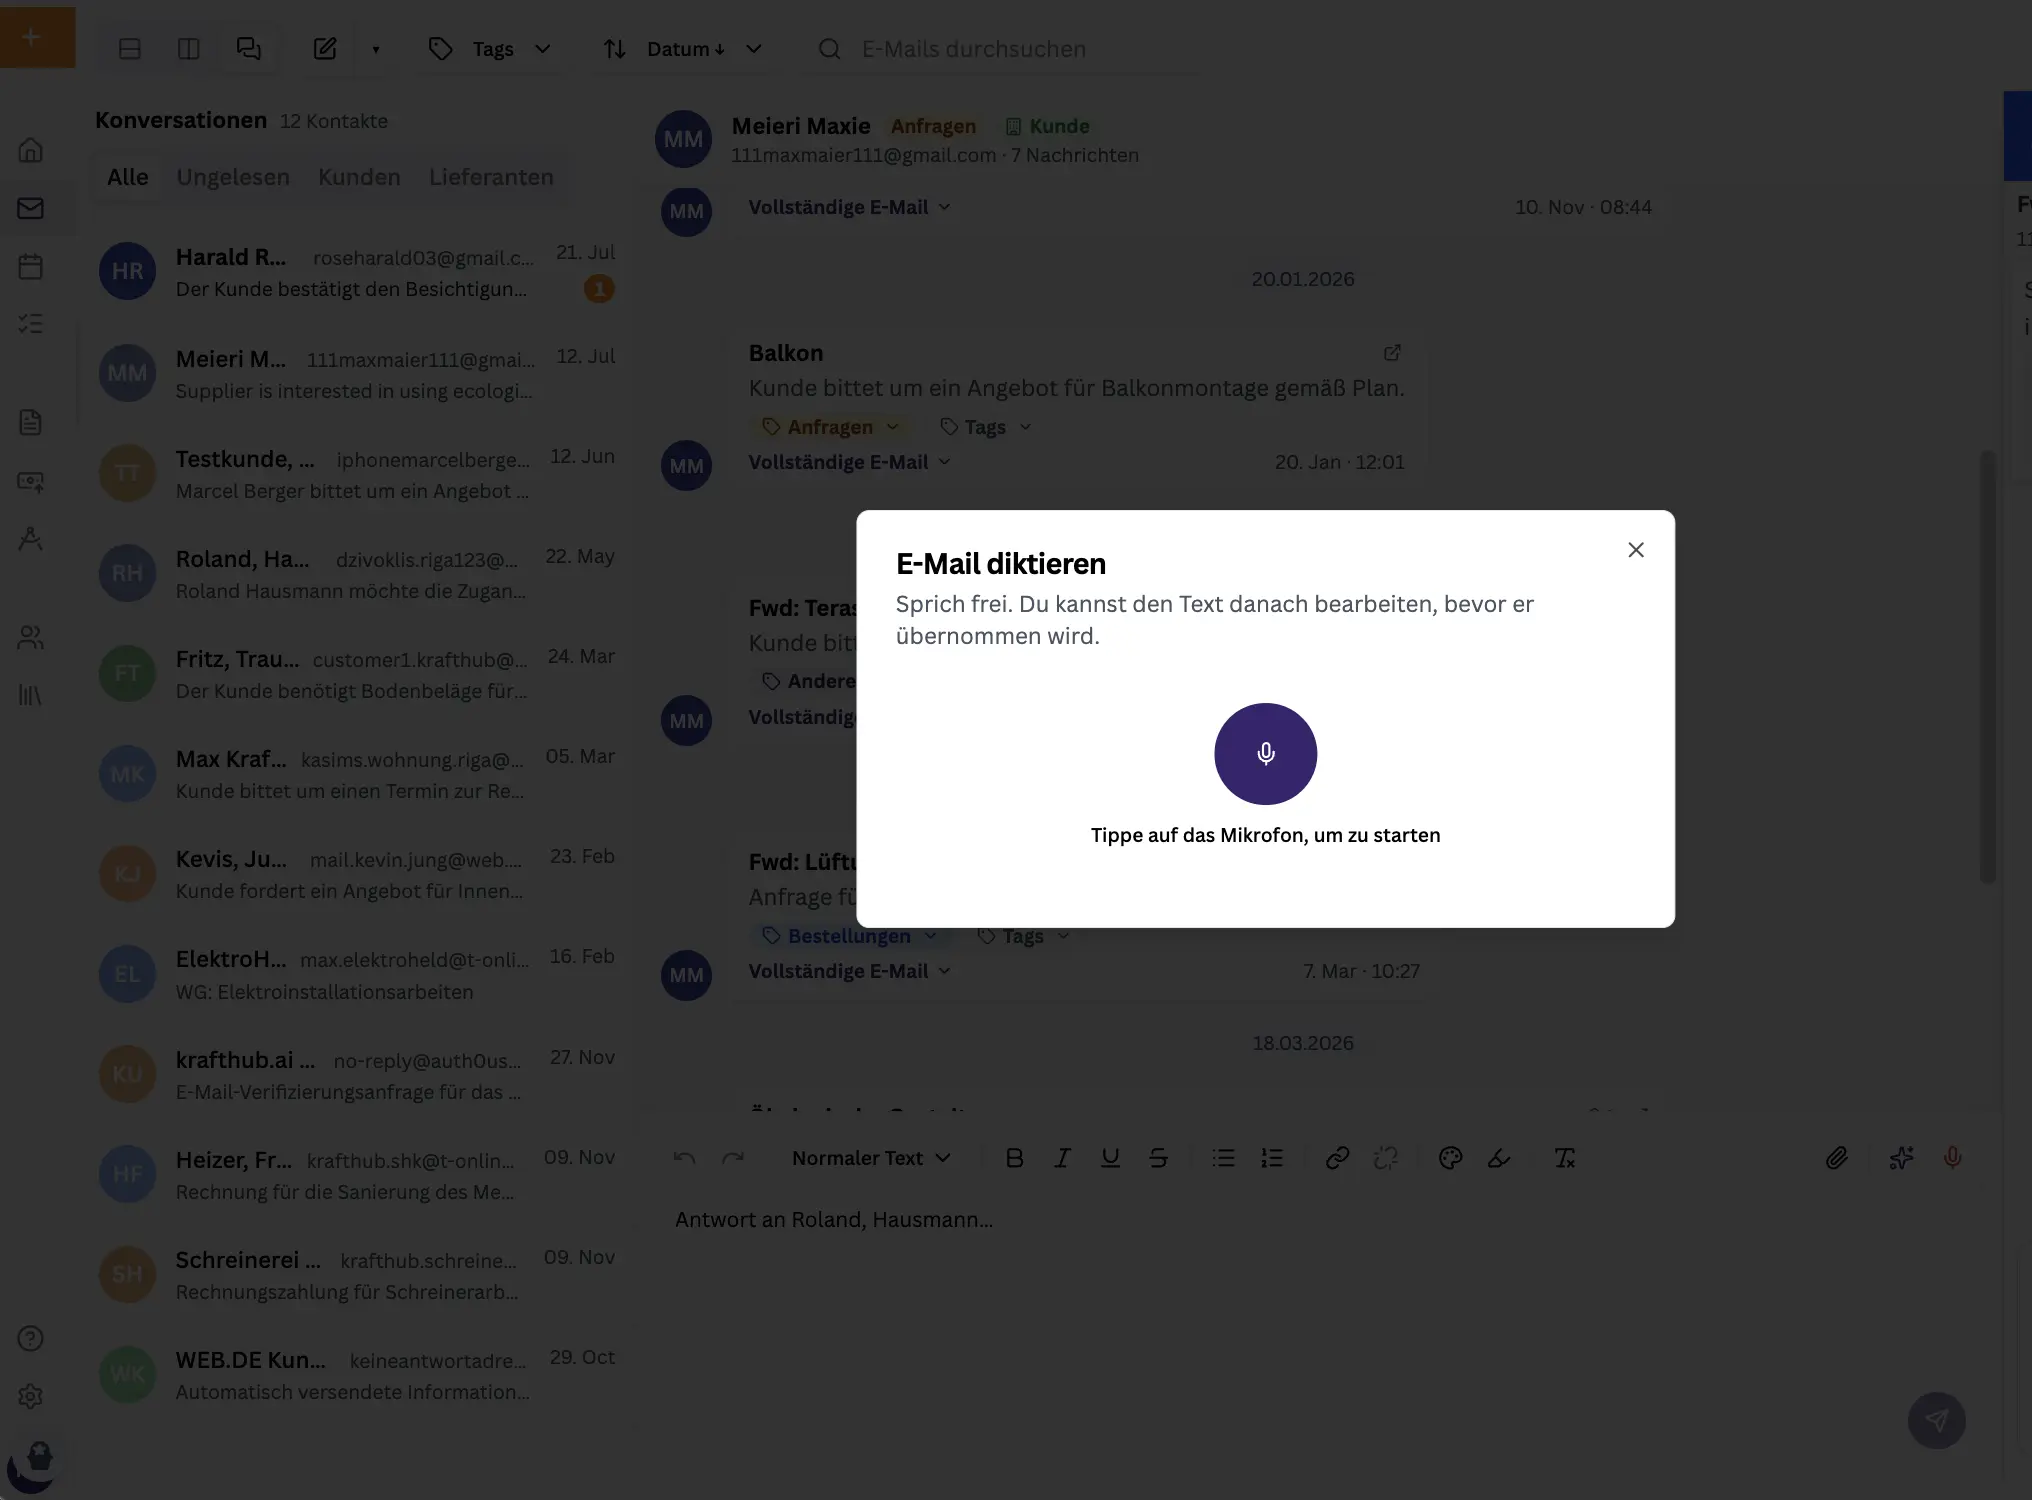
Task: Remove link with unlink icon
Action: point(1385,1158)
